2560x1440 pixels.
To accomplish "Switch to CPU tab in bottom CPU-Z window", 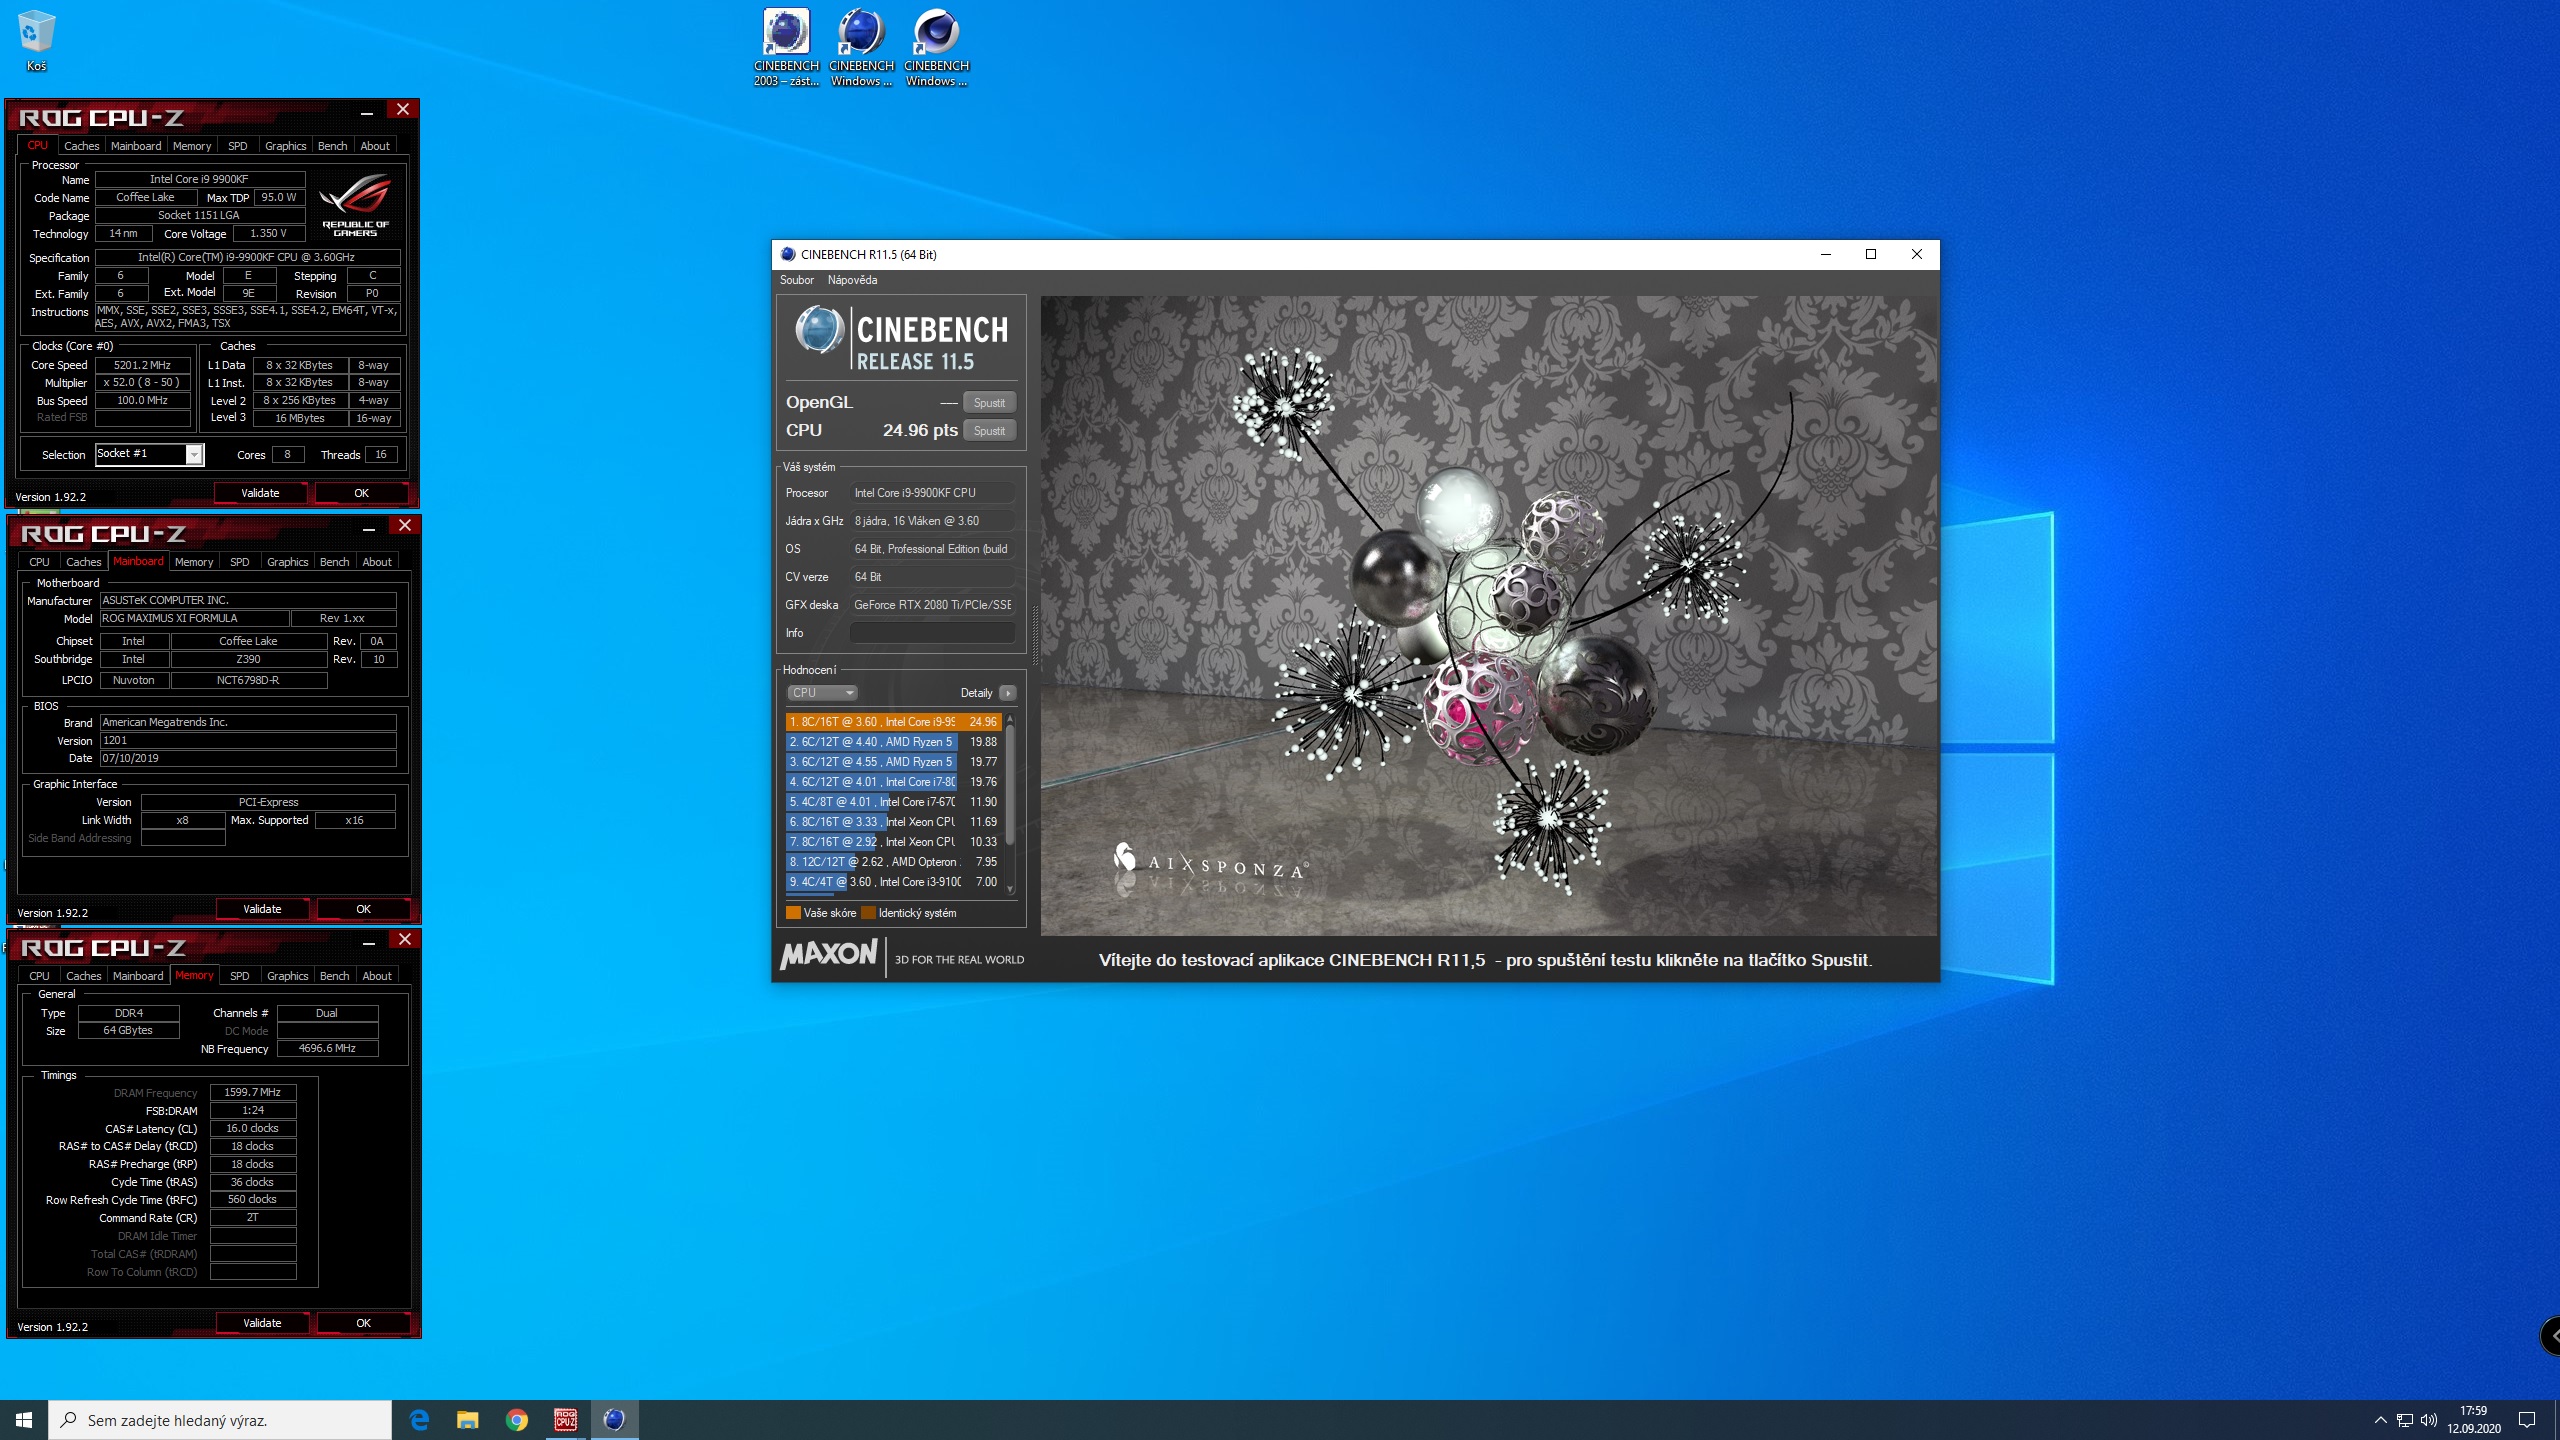I will (39, 976).
